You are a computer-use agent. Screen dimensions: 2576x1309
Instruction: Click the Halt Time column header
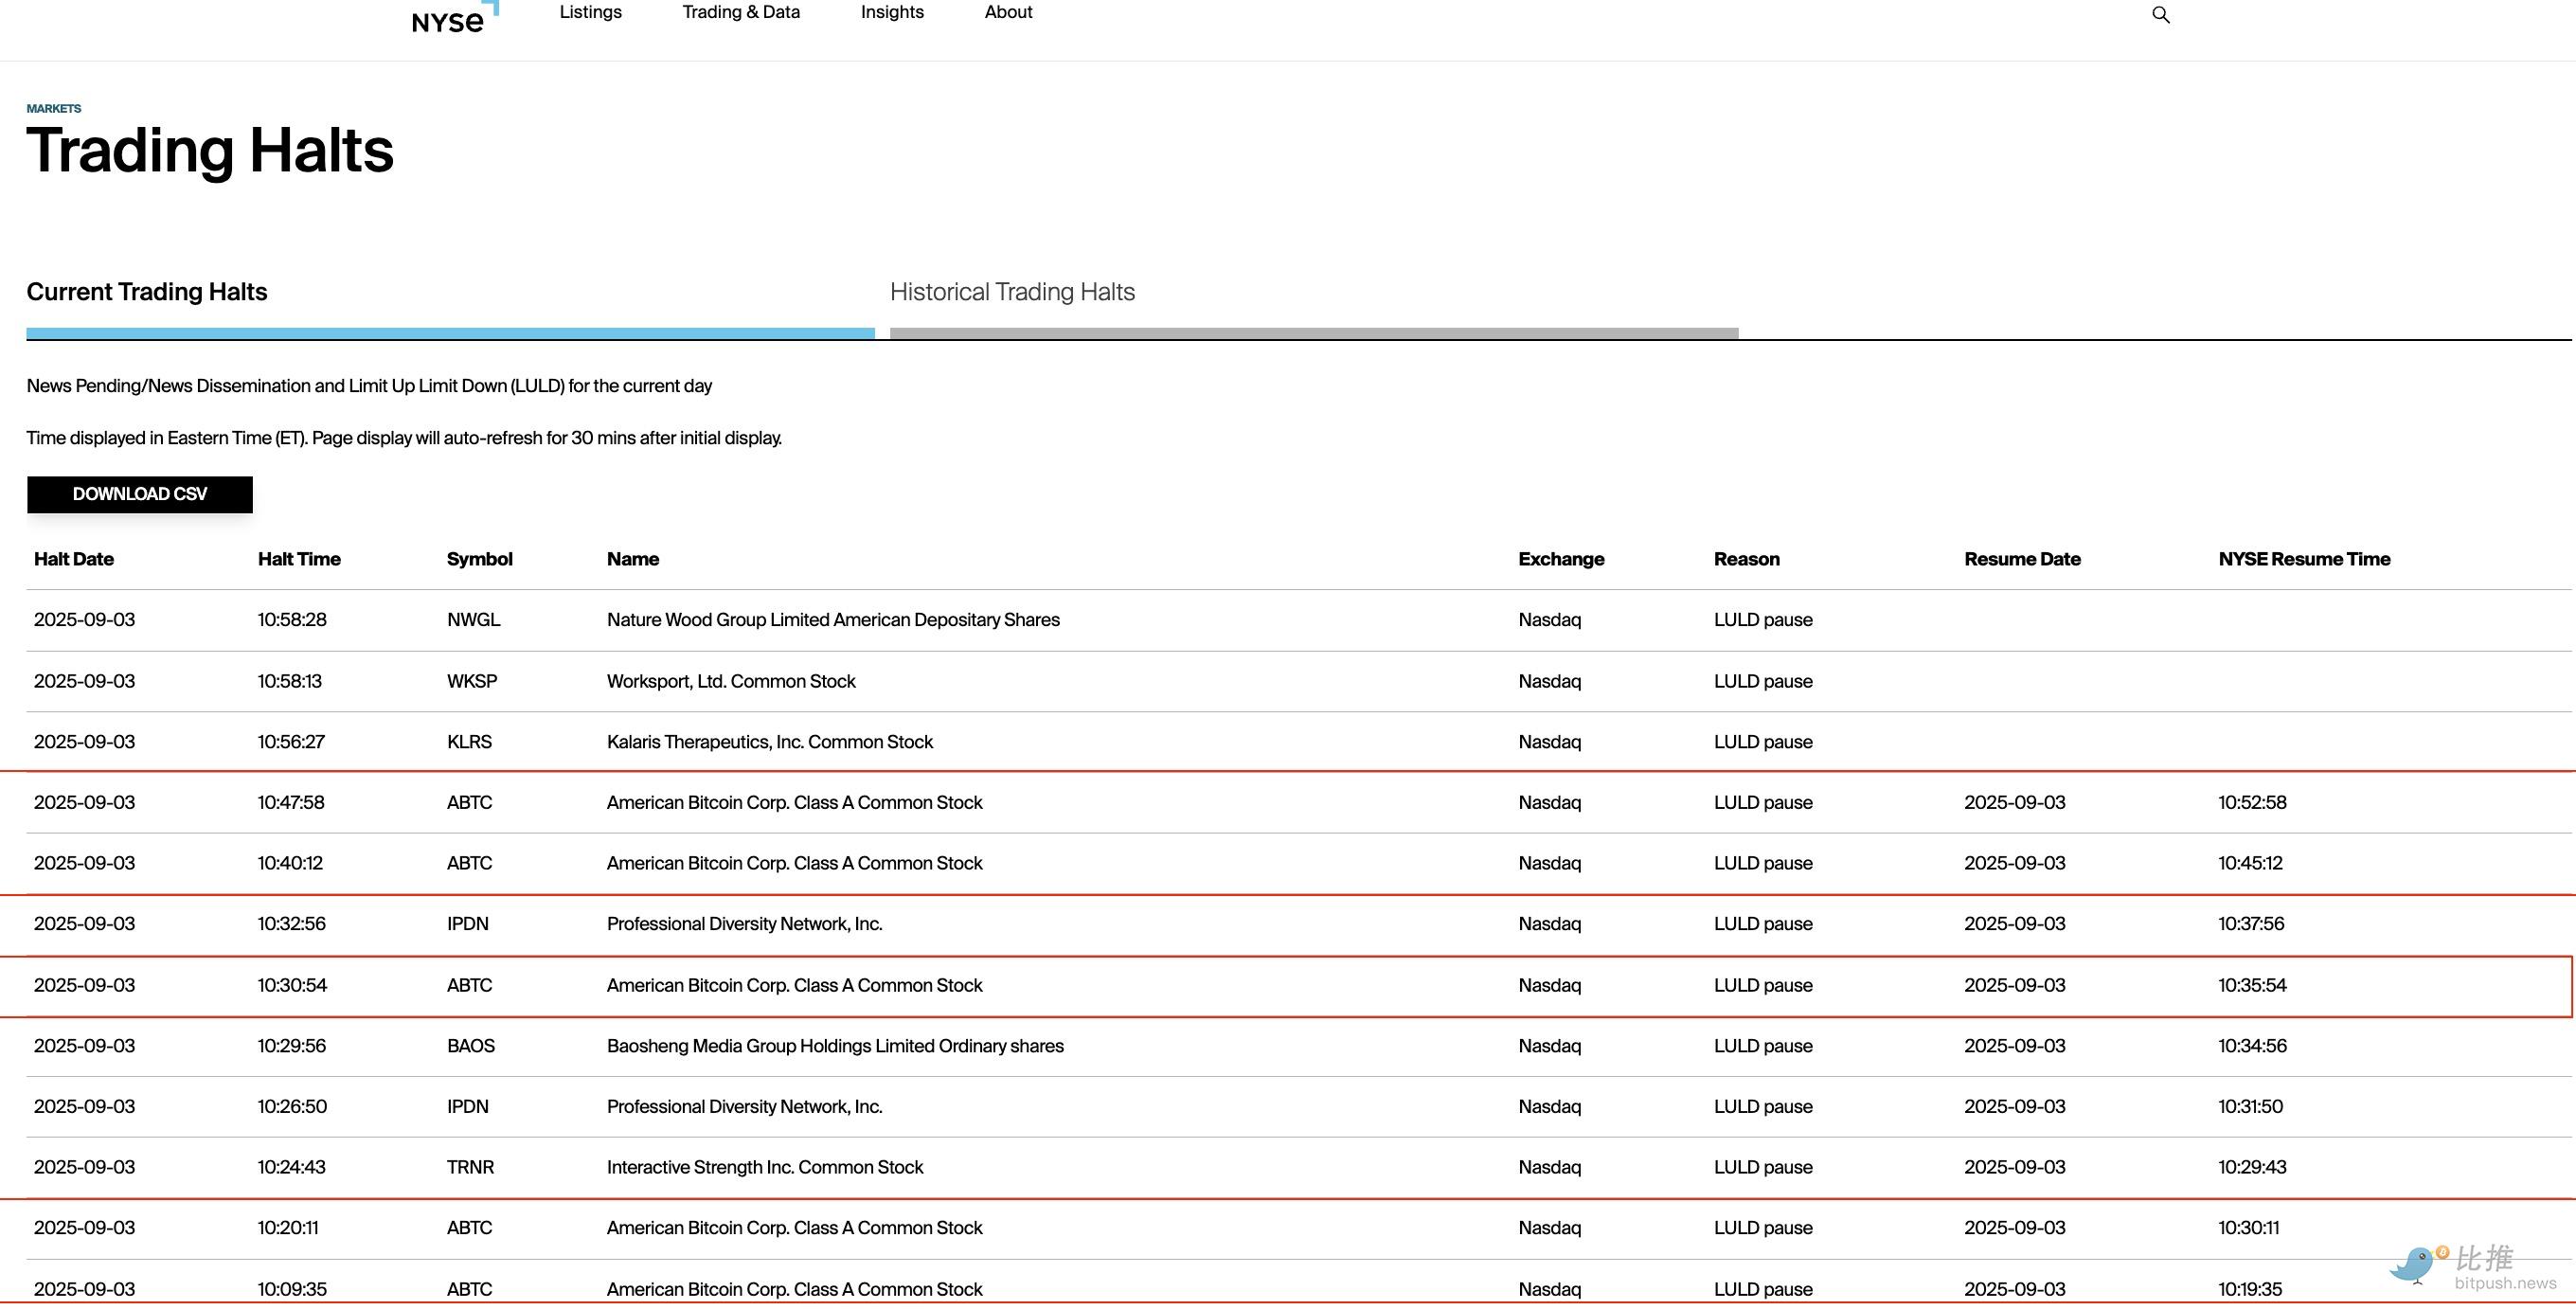(299, 559)
